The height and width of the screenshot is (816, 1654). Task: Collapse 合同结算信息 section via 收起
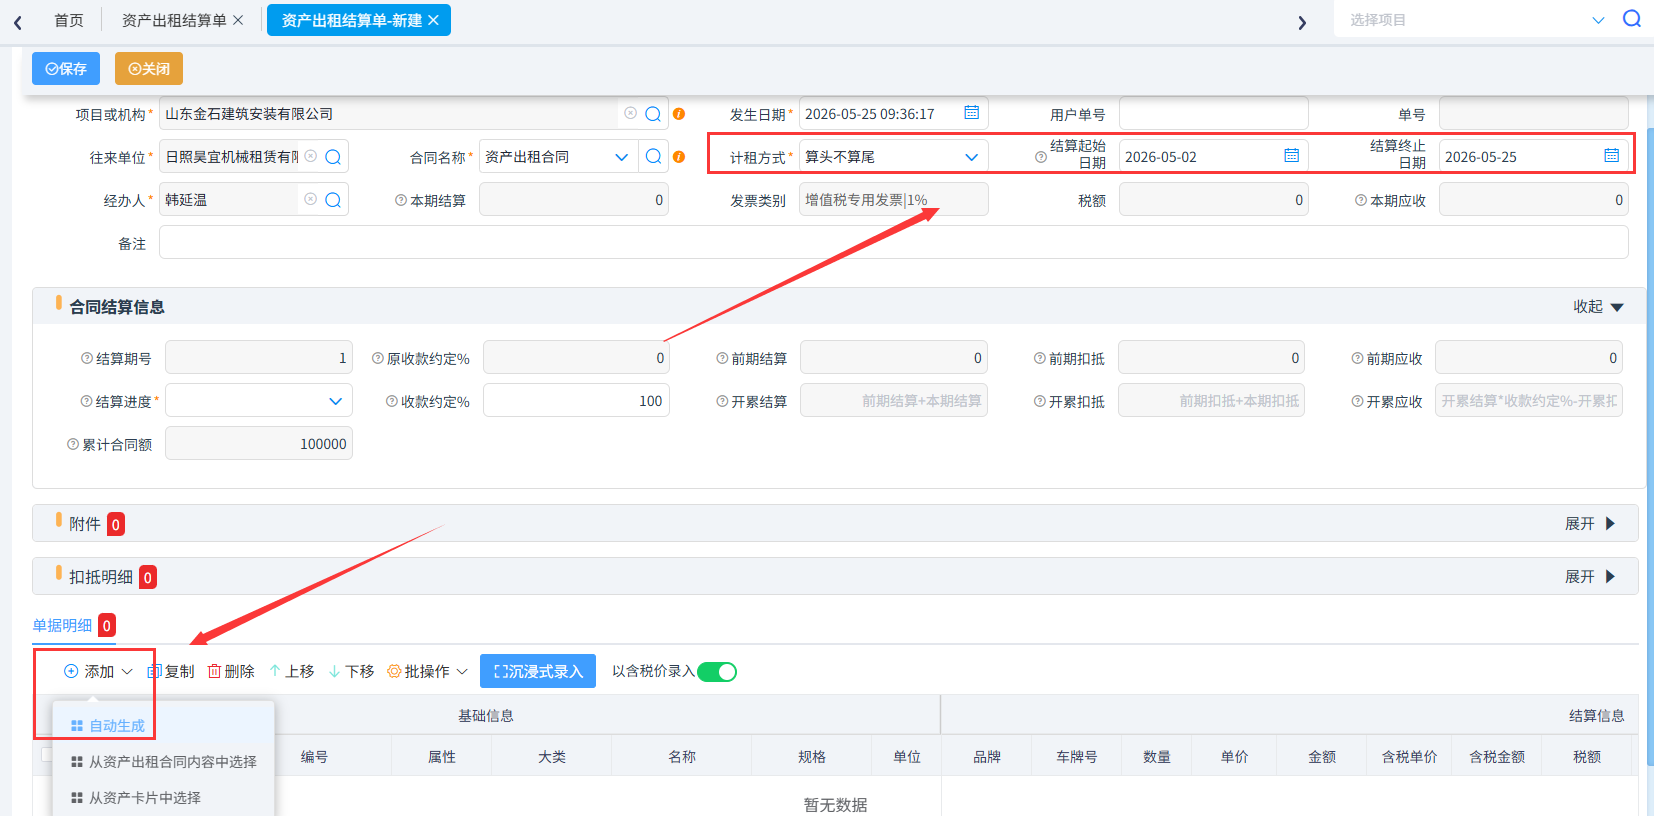coord(1598,307)
